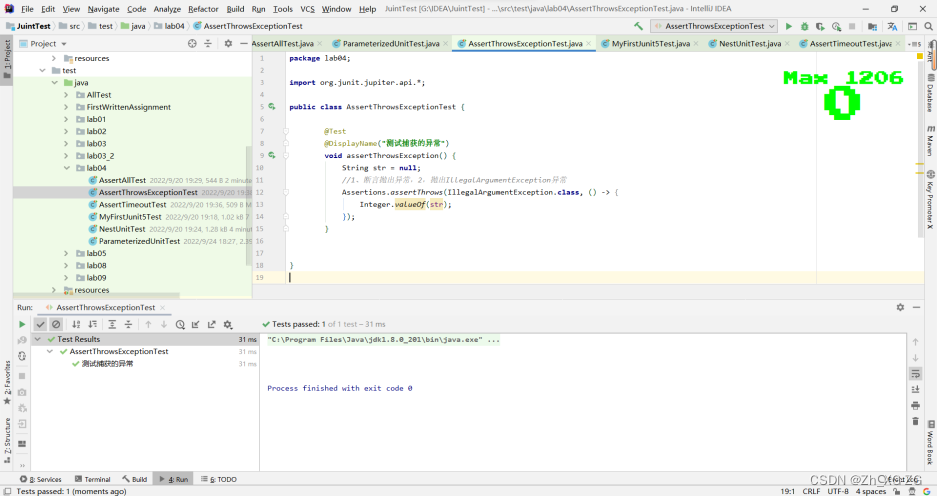937x496 pixels.
Task: Expand the lab05 folder
Action: (x=66, y=253)
